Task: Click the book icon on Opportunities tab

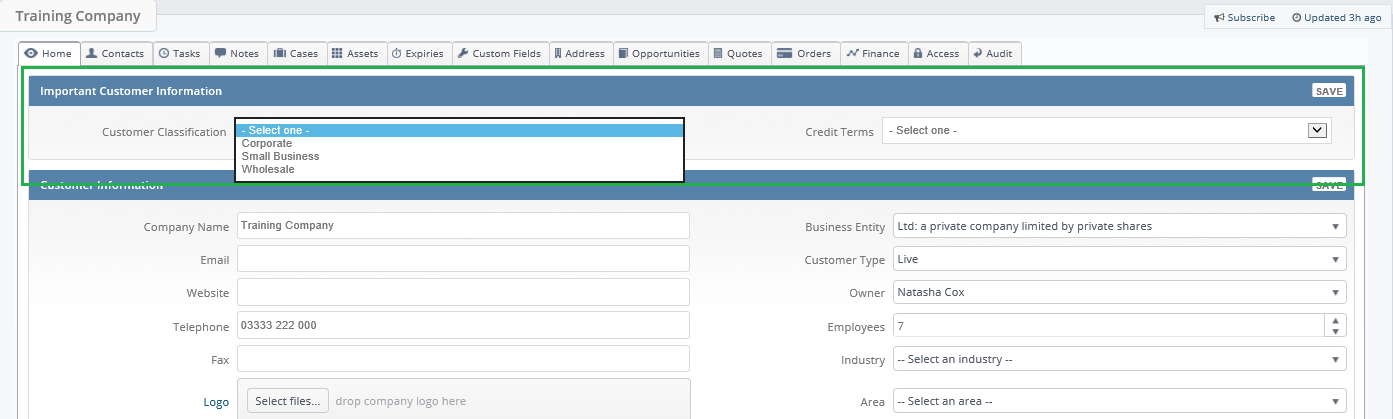Action: pyautogui.click(x=622, y=53)
